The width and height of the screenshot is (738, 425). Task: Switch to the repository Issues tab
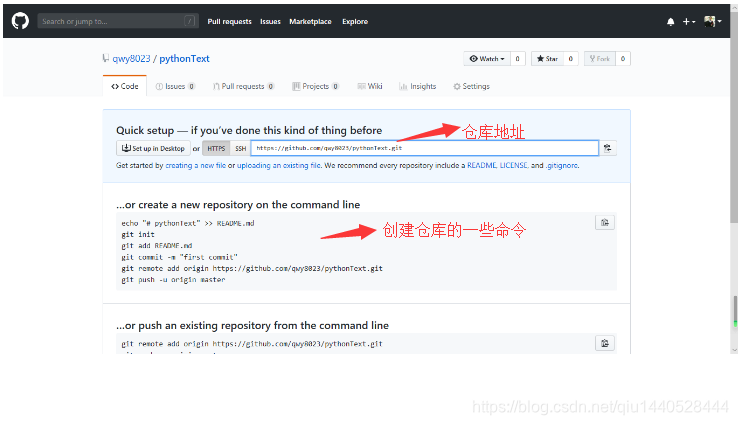point(175,86)
